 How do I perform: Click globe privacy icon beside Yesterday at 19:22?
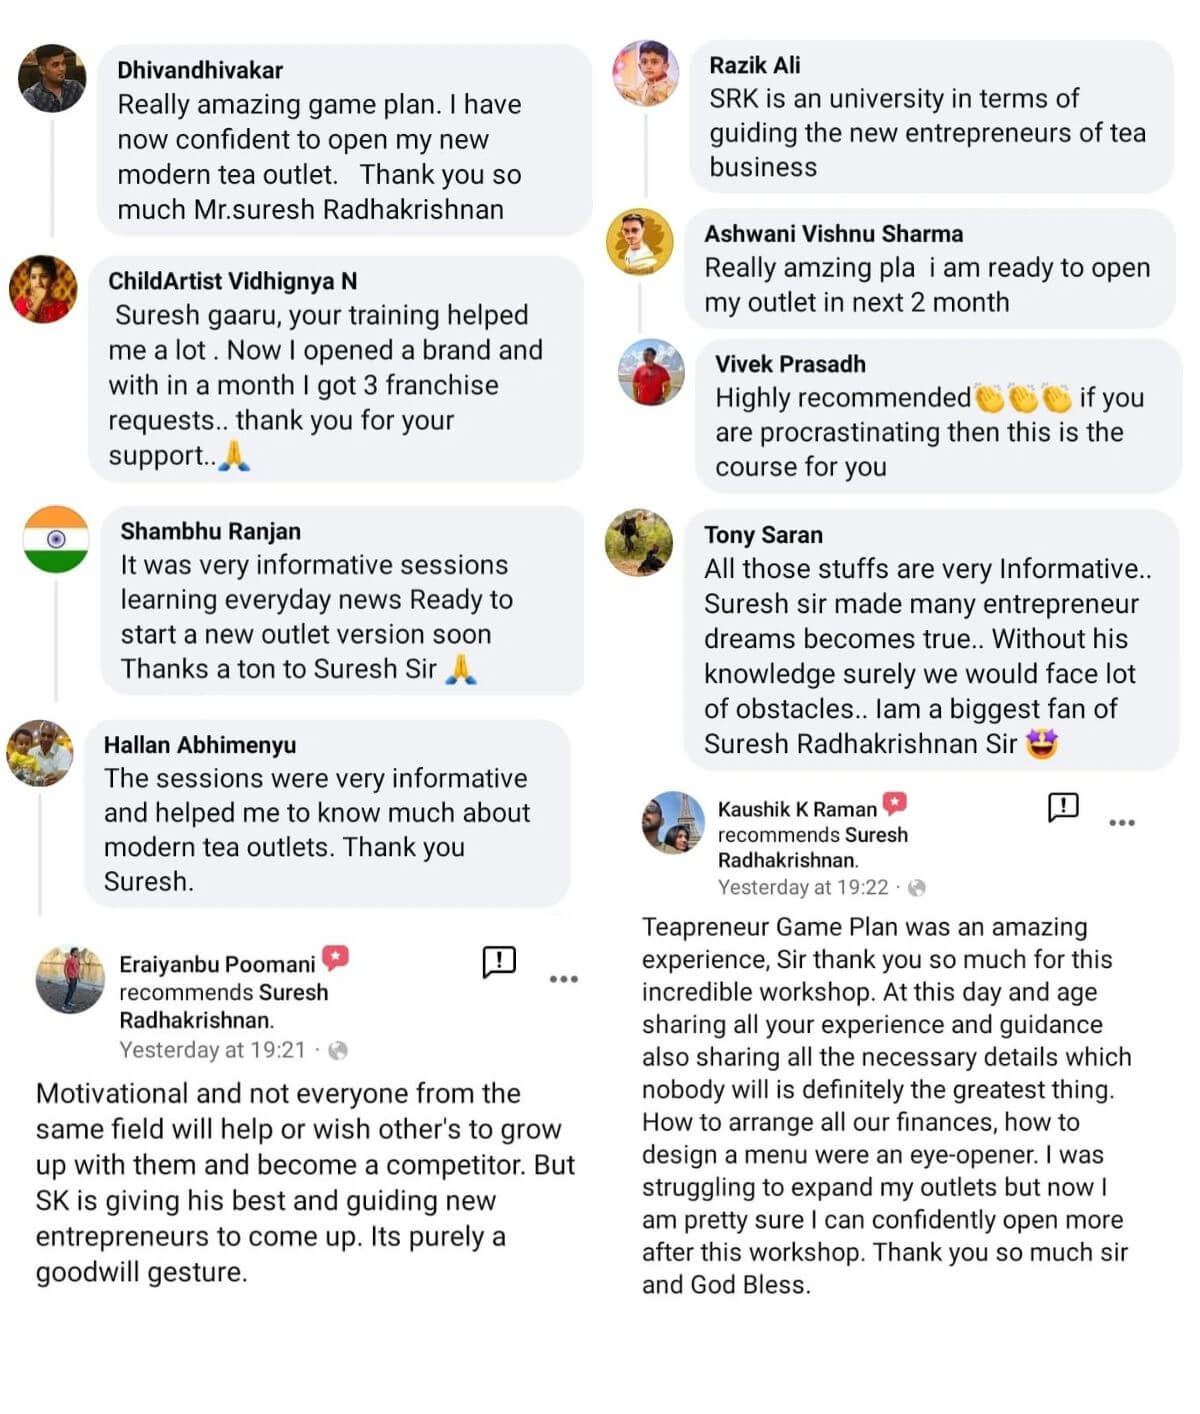click(x=916, y=887)
